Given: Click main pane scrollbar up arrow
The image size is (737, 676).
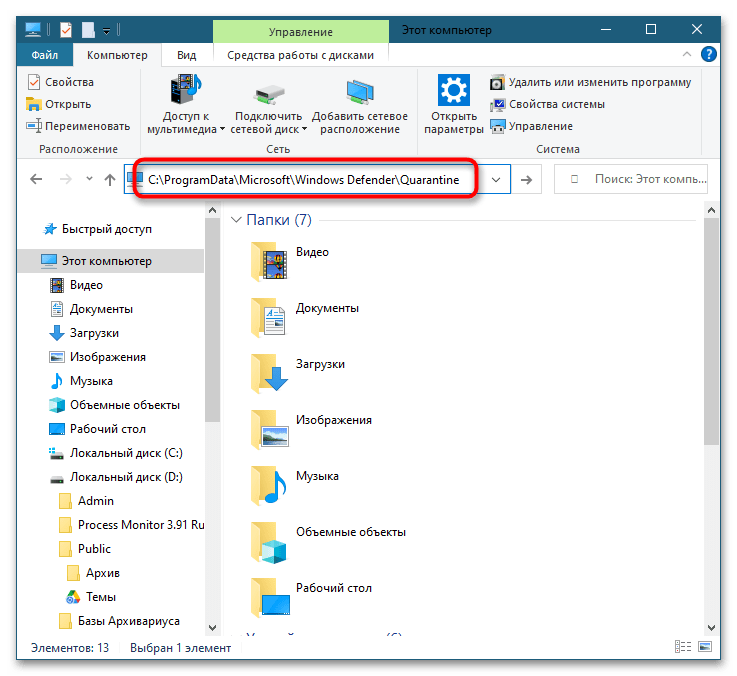Looking at the screenshot, I should point(711,210).
